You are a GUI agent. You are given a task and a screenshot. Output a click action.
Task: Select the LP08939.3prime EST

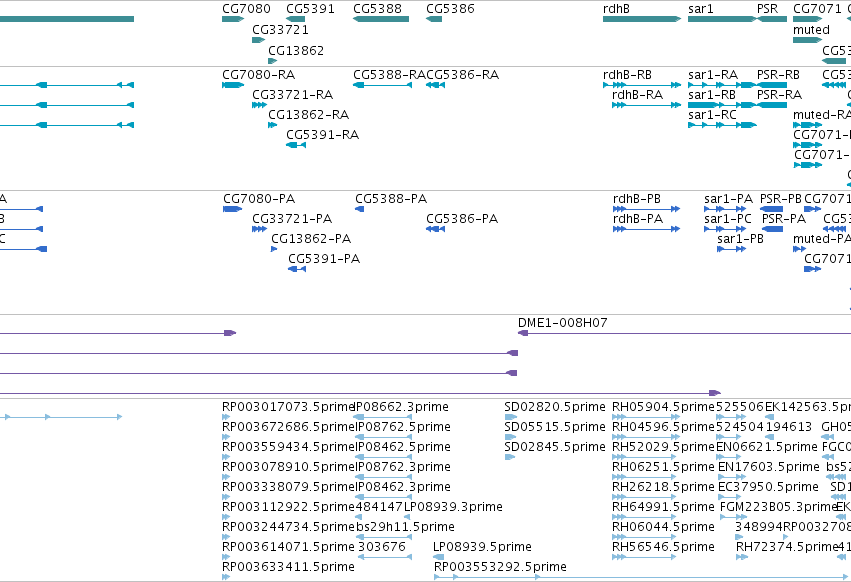click(x=407, y=517)
